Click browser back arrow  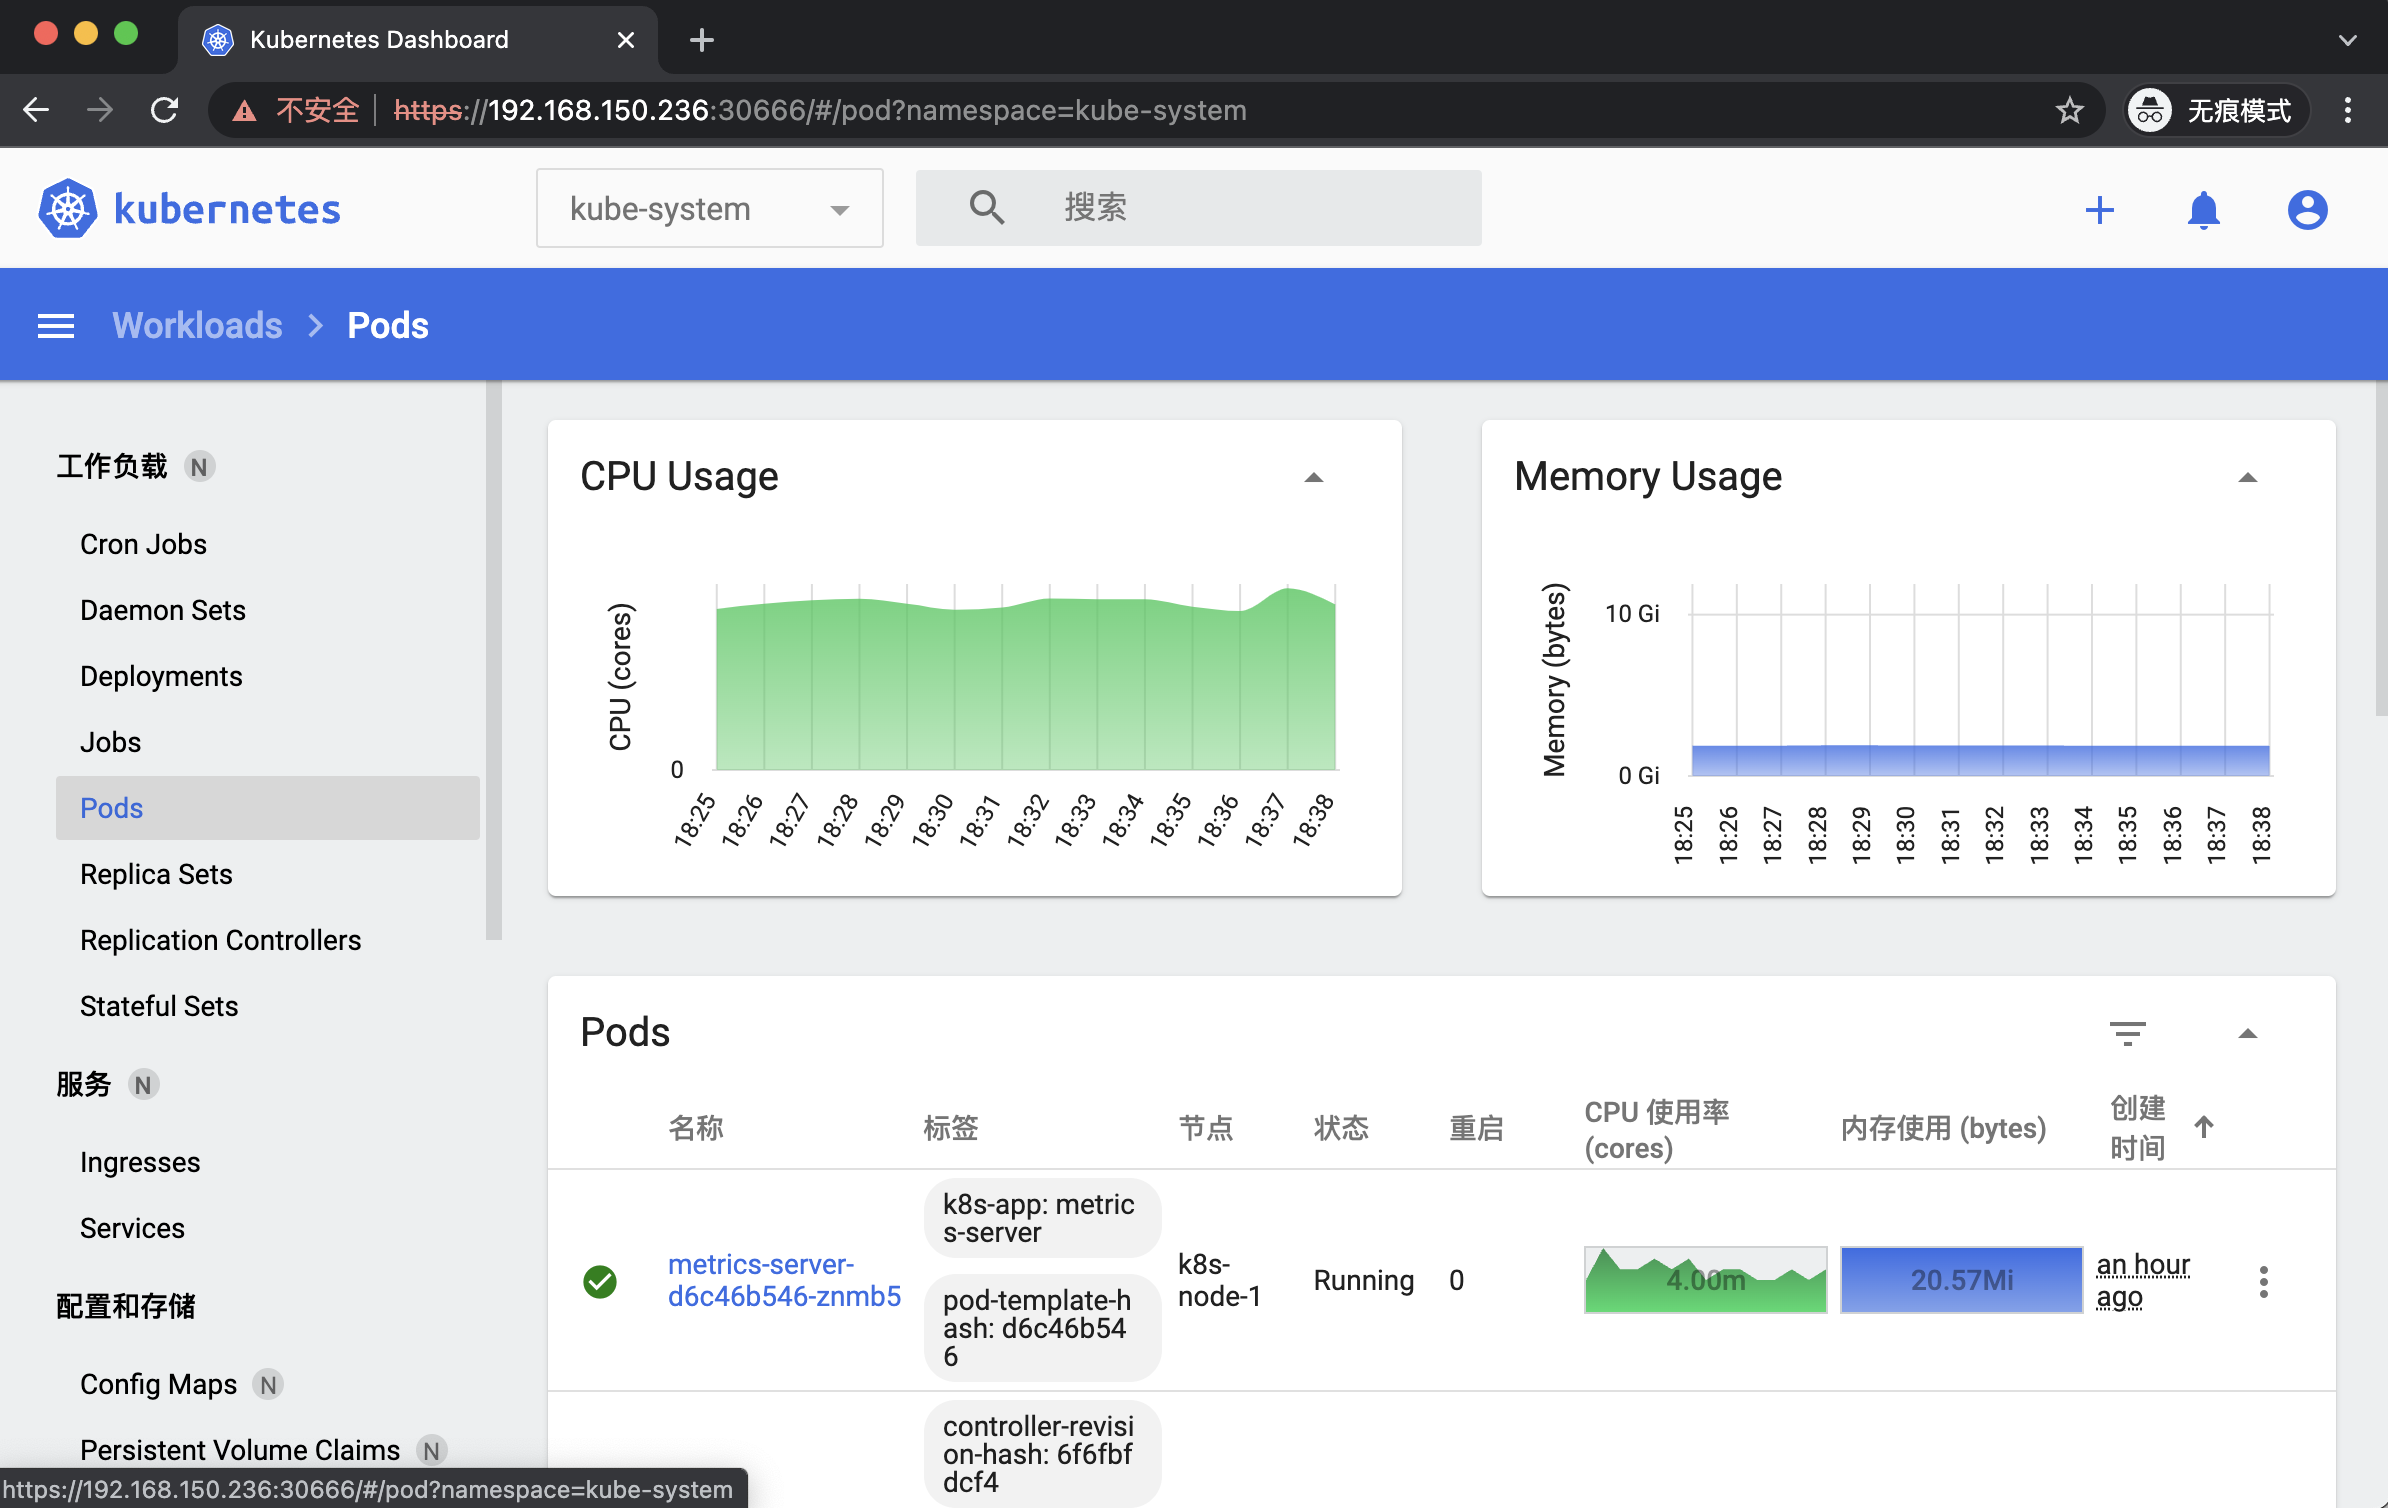(x=36, y=110)
